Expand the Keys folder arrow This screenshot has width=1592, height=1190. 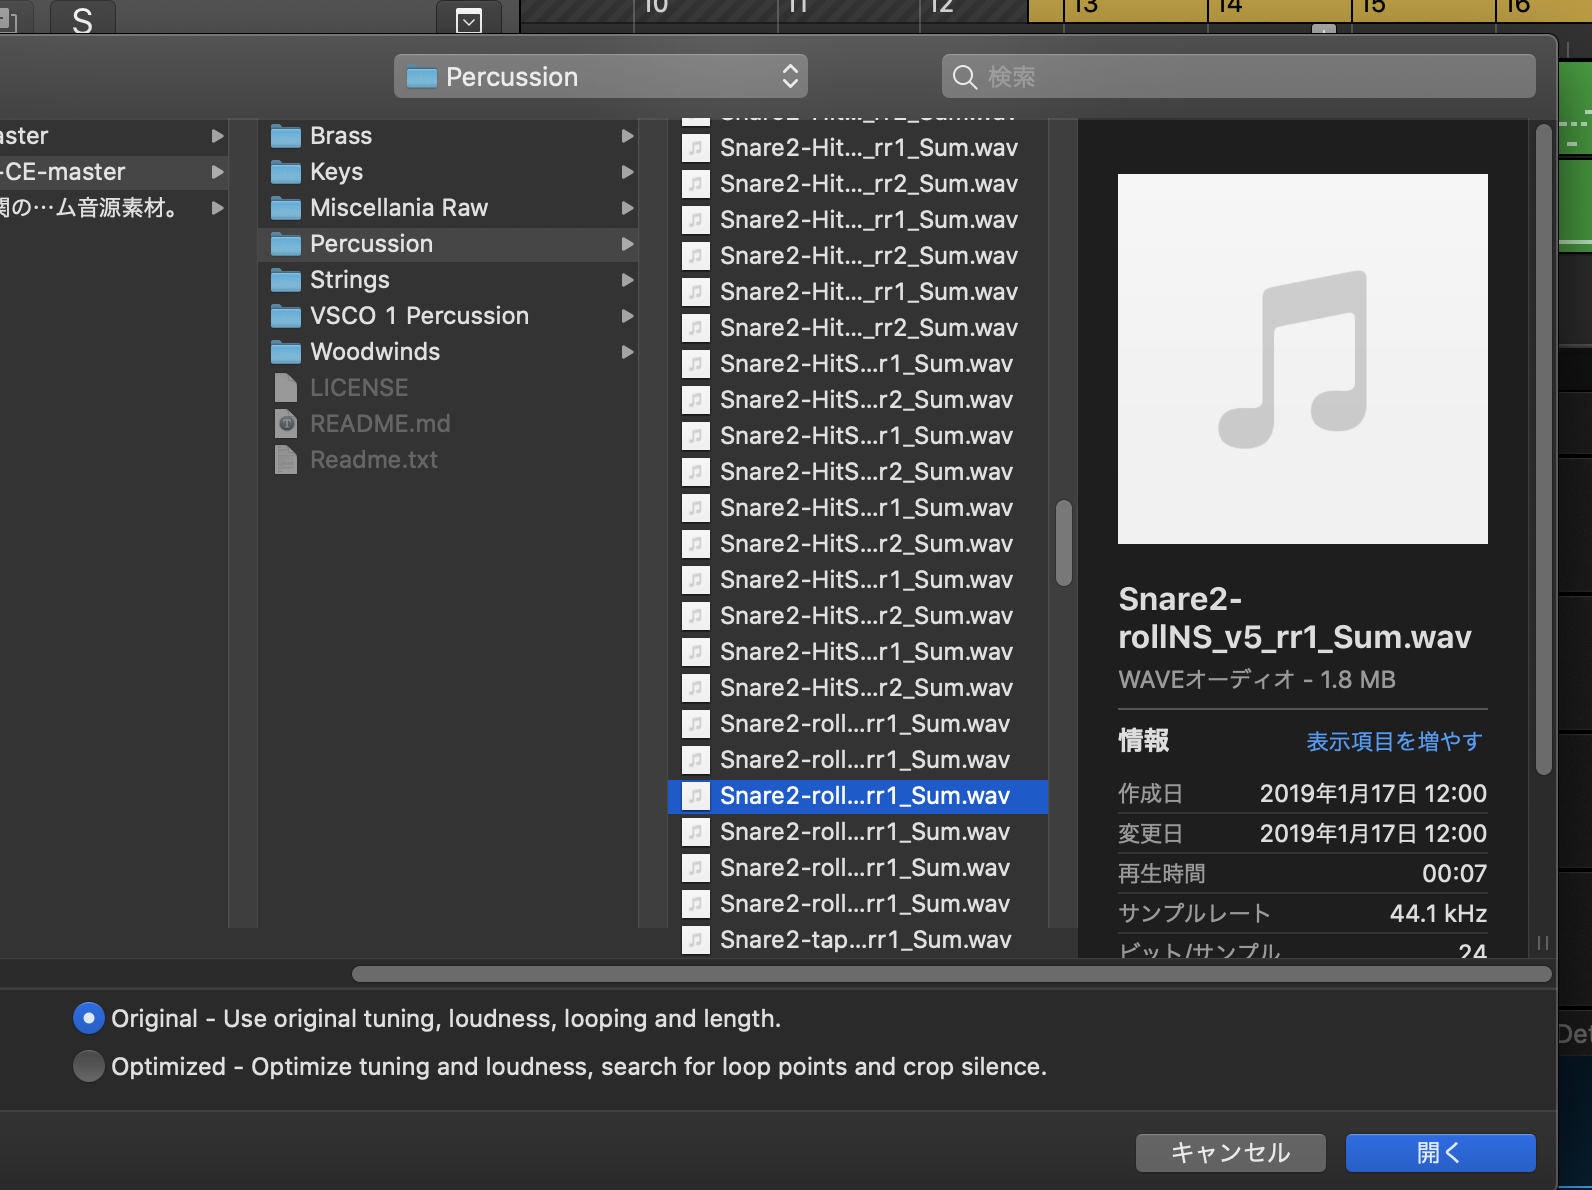pos(627,172)
